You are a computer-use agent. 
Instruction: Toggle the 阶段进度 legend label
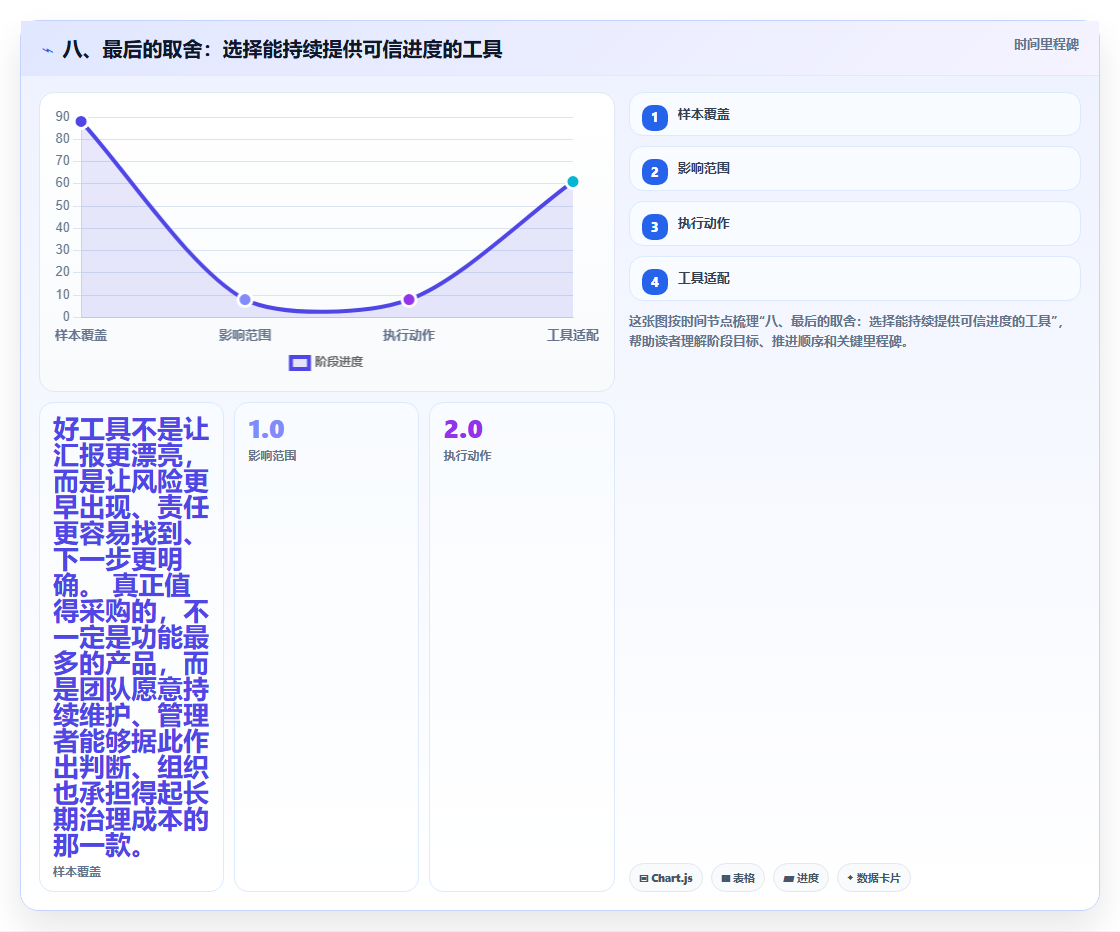point(339,362)
